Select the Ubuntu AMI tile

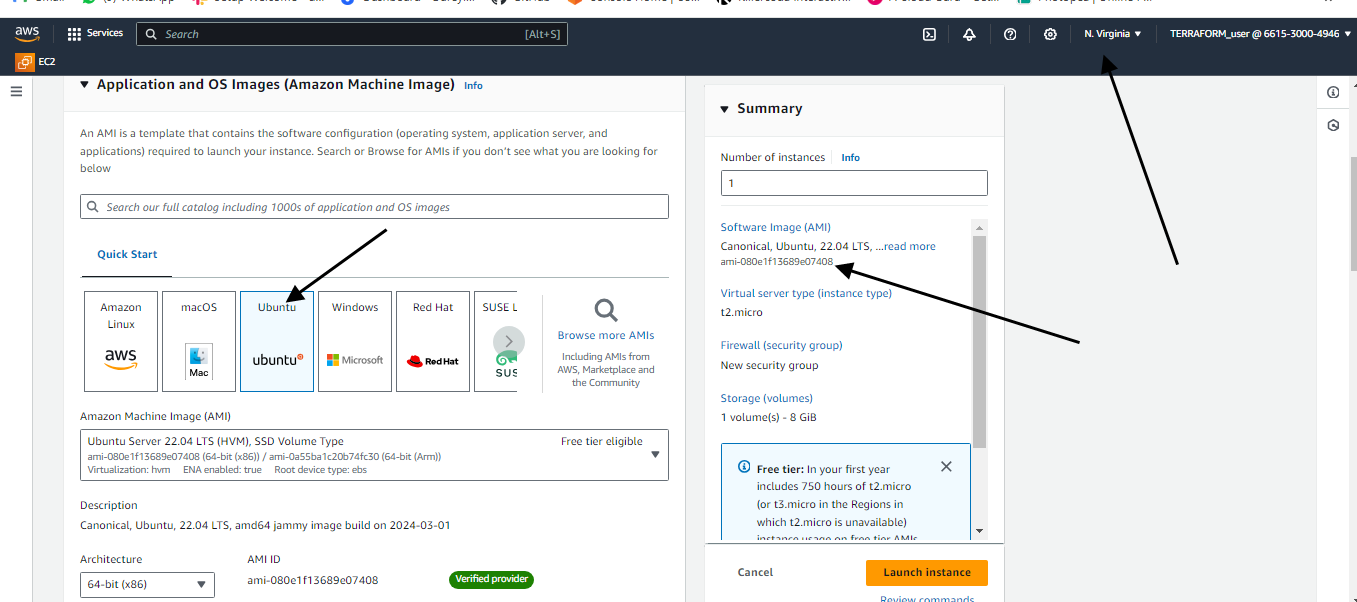point(277,341)
